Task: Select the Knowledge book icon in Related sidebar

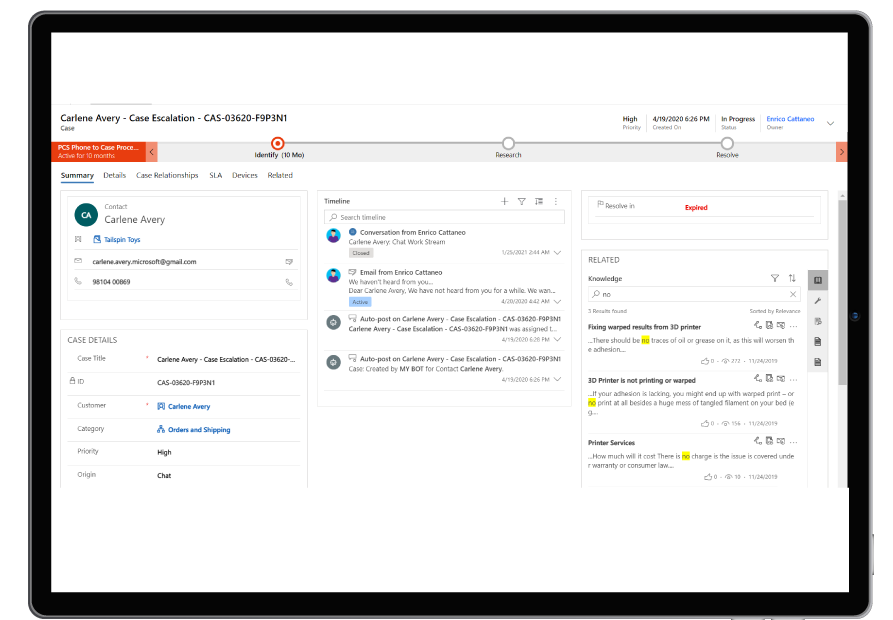Action: (818, 280)
